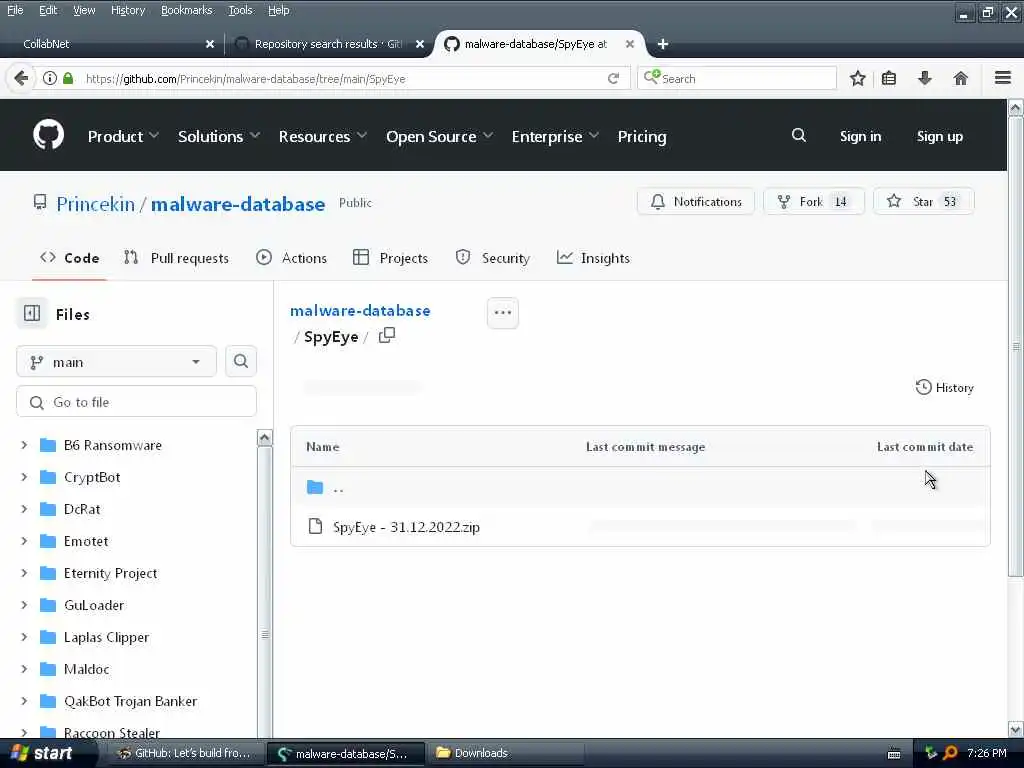Open the Windows start button
Image resolution: width=1024 pixels, height=768 pixels.
coord(42,753)
